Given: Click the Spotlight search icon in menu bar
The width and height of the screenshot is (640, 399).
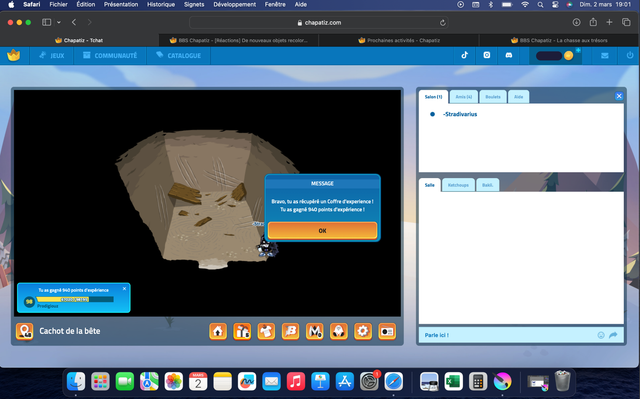Looking at the screenshot, I should 540,4.
